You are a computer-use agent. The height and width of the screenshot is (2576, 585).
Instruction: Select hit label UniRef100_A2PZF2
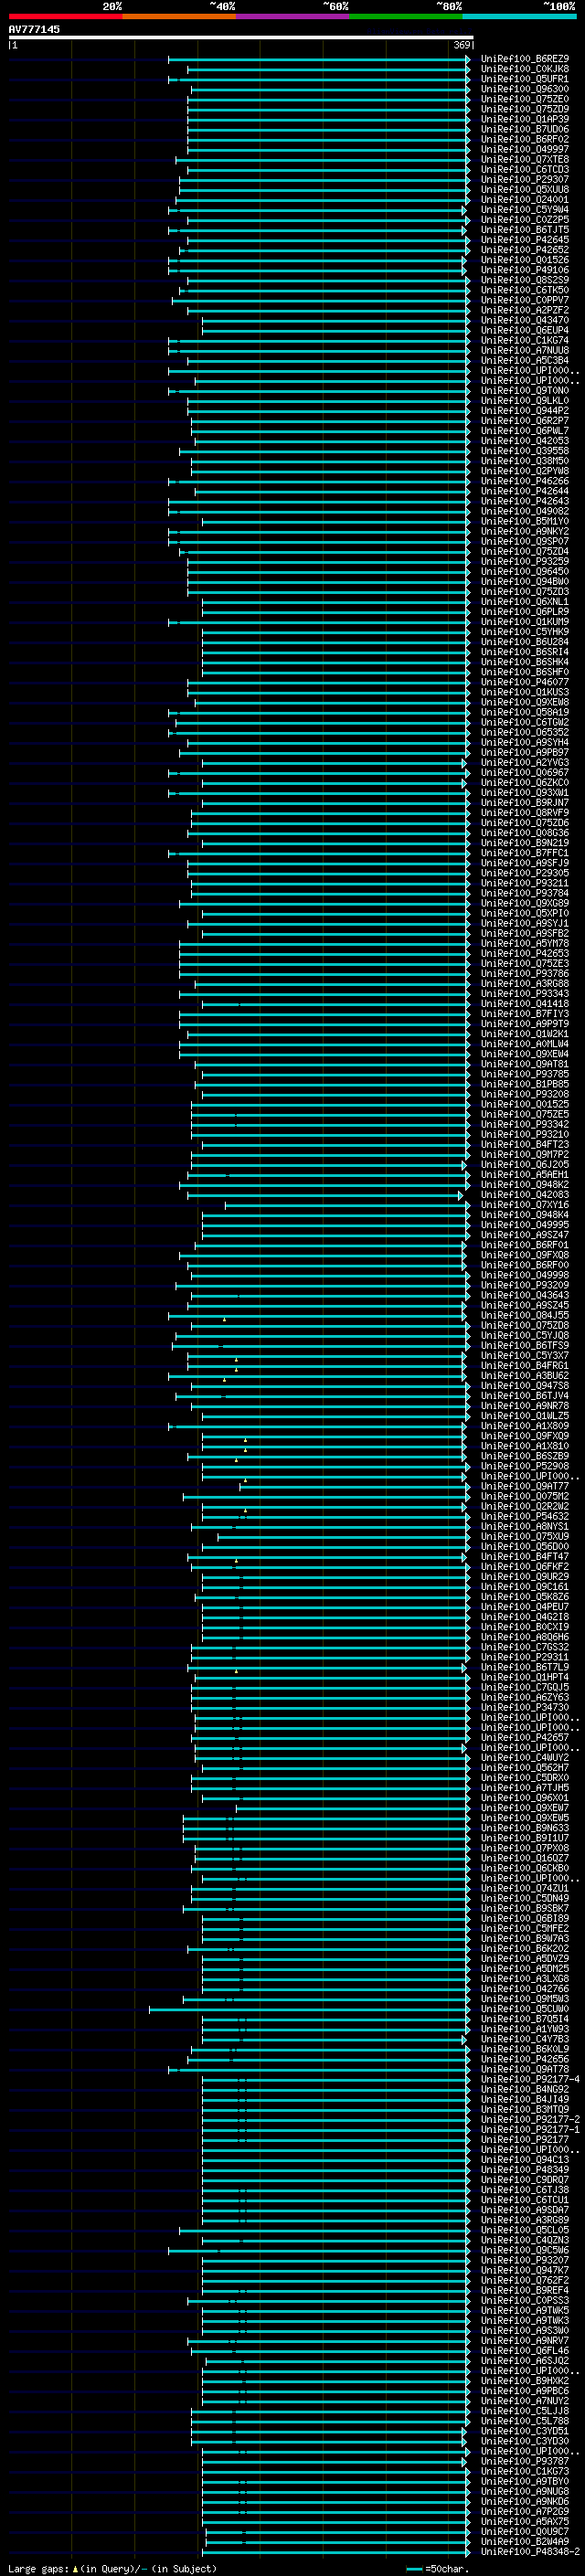click(525, 310)
